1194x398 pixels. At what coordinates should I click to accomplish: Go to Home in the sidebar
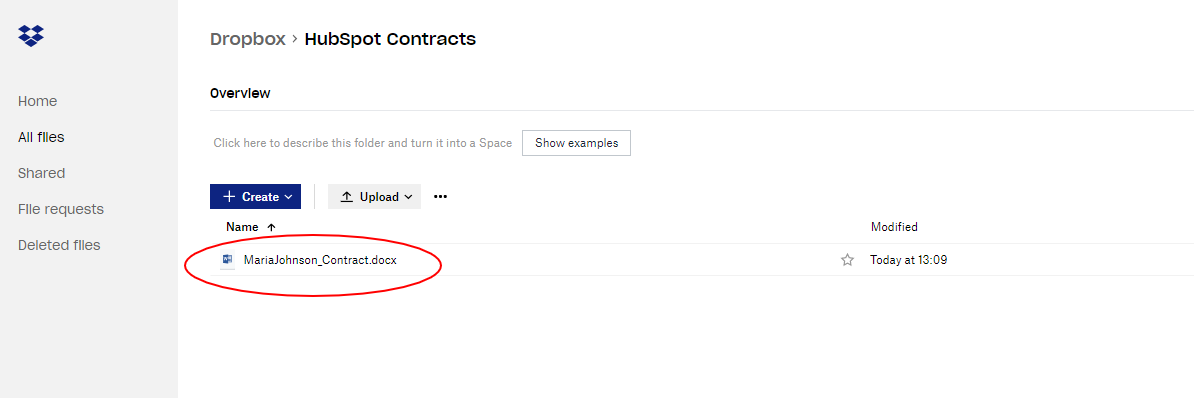37,101
